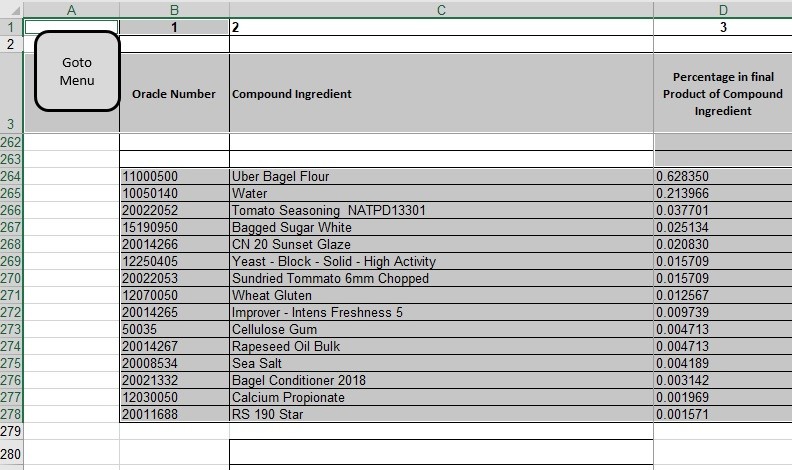The image size is (792, 470).
Task: Click percentage value 0.020830
Action: pos(723,244)
